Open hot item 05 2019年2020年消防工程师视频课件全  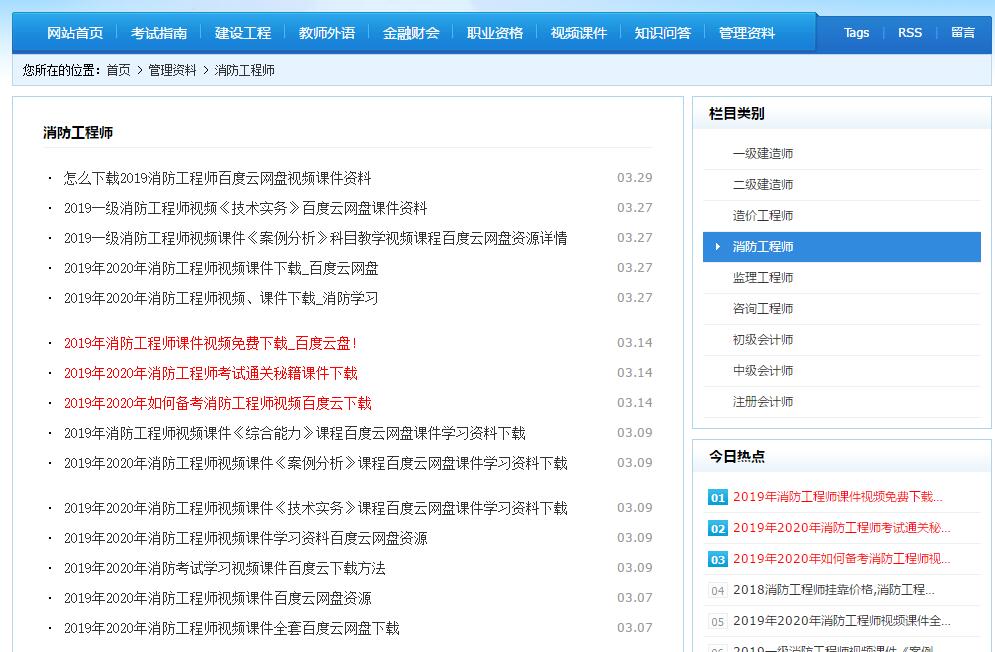(x=841, y=622)
